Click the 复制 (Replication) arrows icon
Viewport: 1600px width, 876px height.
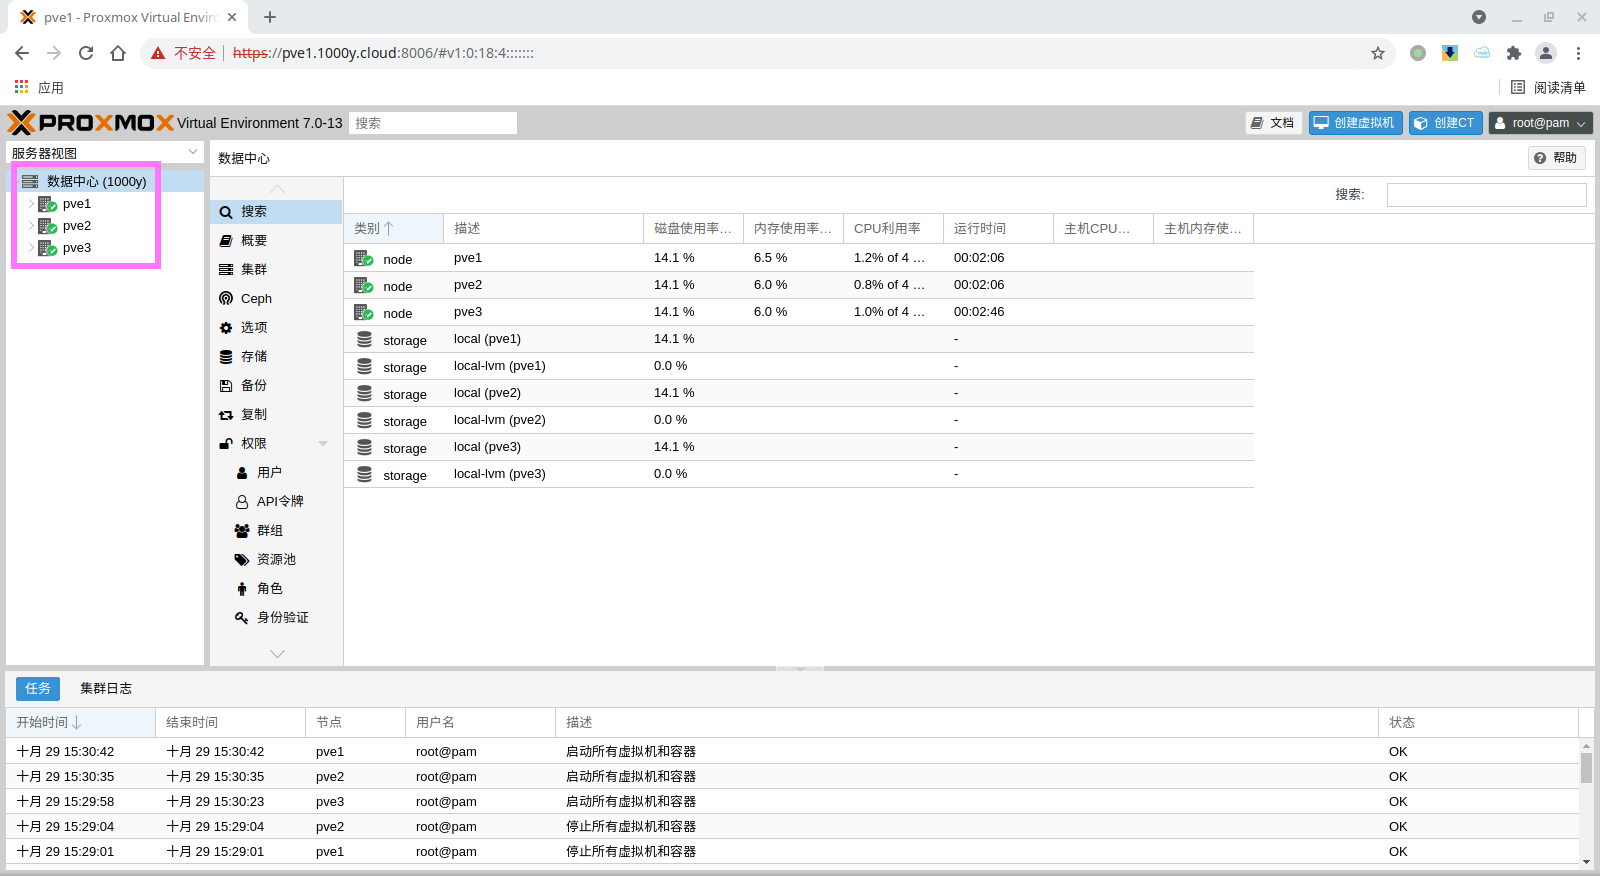(226, 414)
